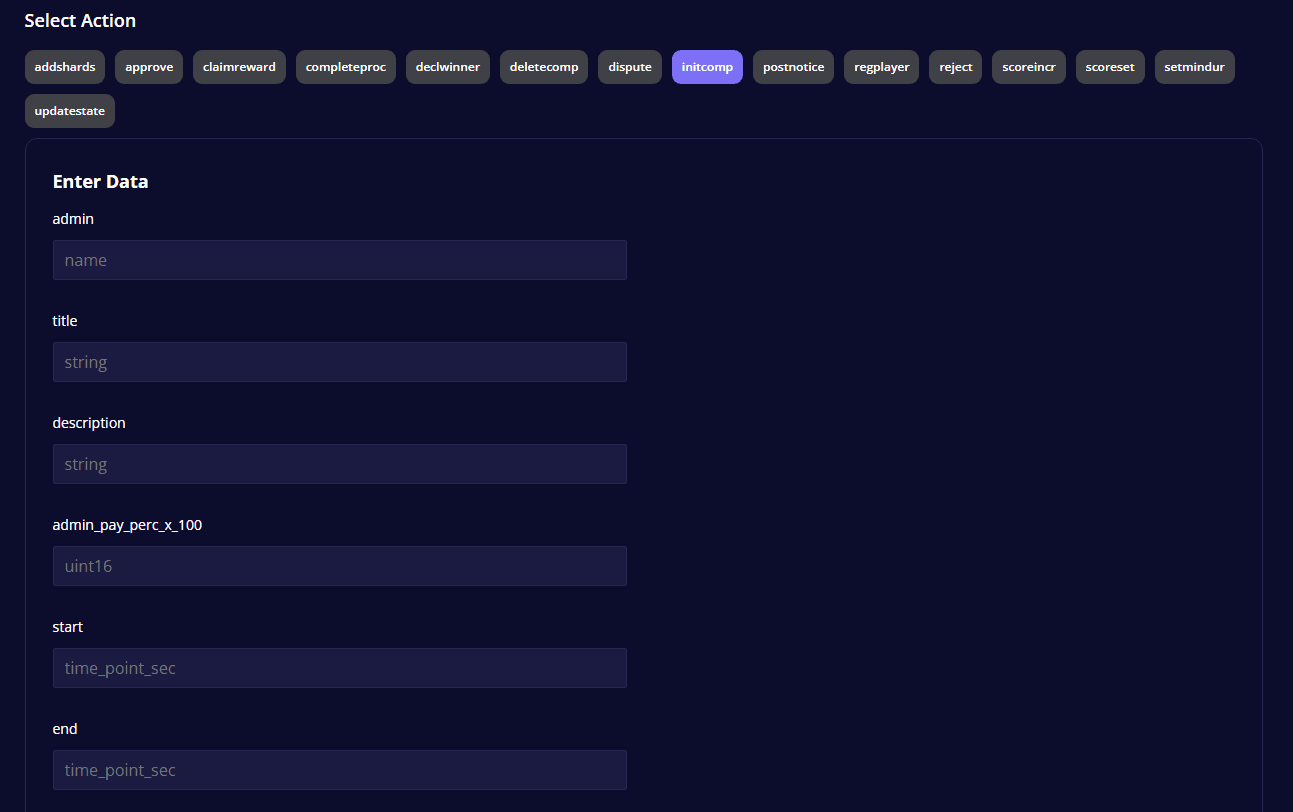Viewport: 1293px width, 812px height.
Task: Choose the deletecomp action
Action: [544, 67]
